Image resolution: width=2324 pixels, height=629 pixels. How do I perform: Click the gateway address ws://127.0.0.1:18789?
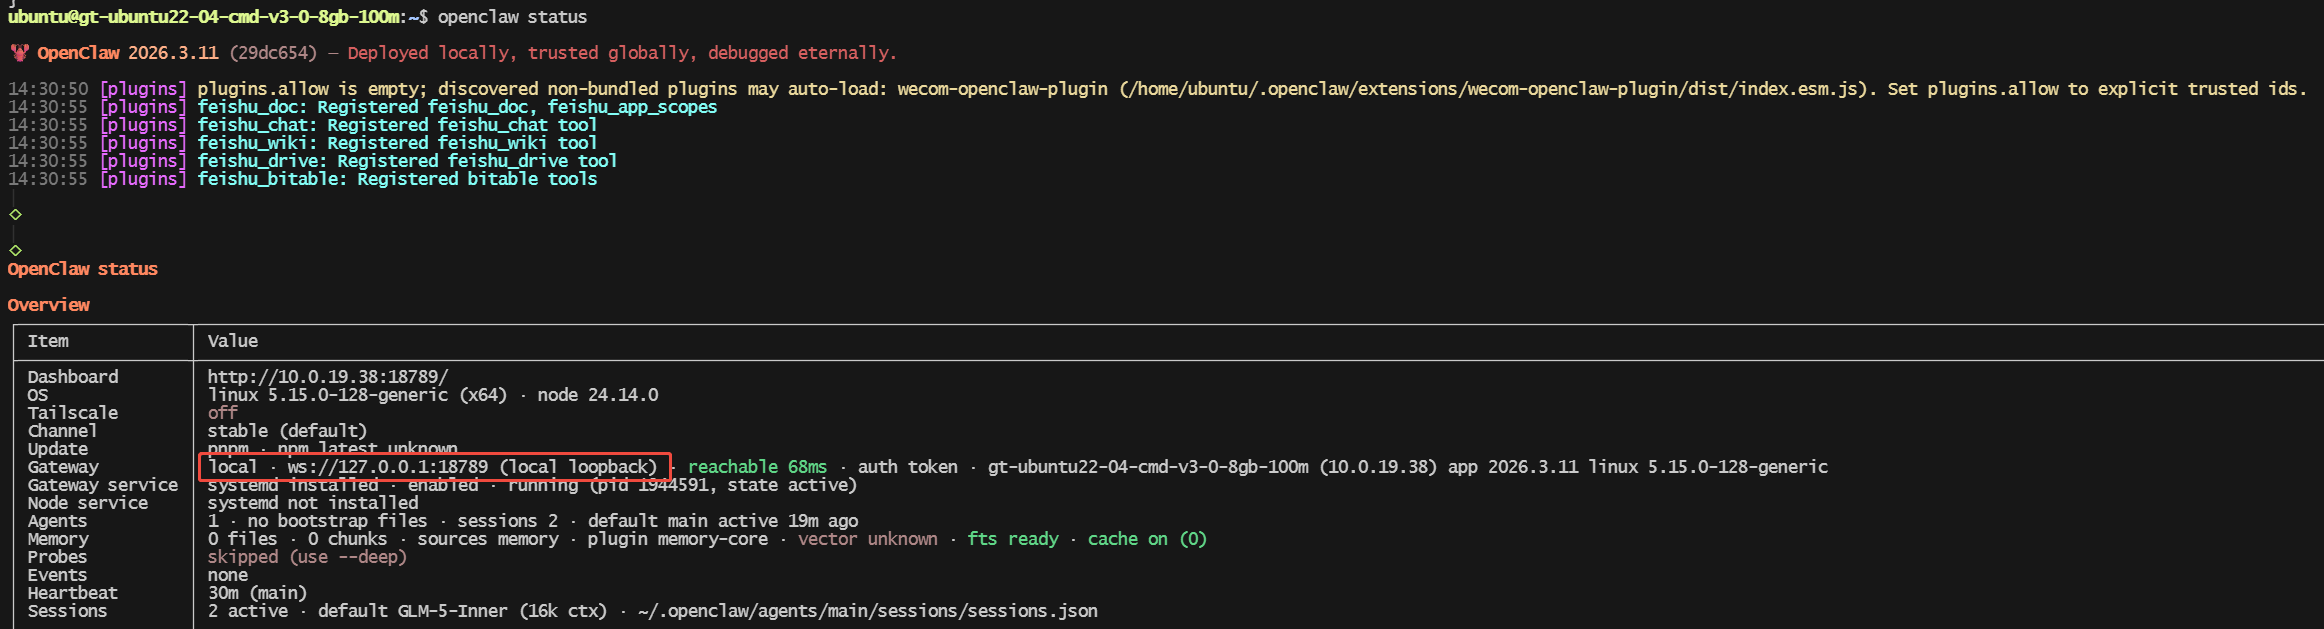coord(388,467)
